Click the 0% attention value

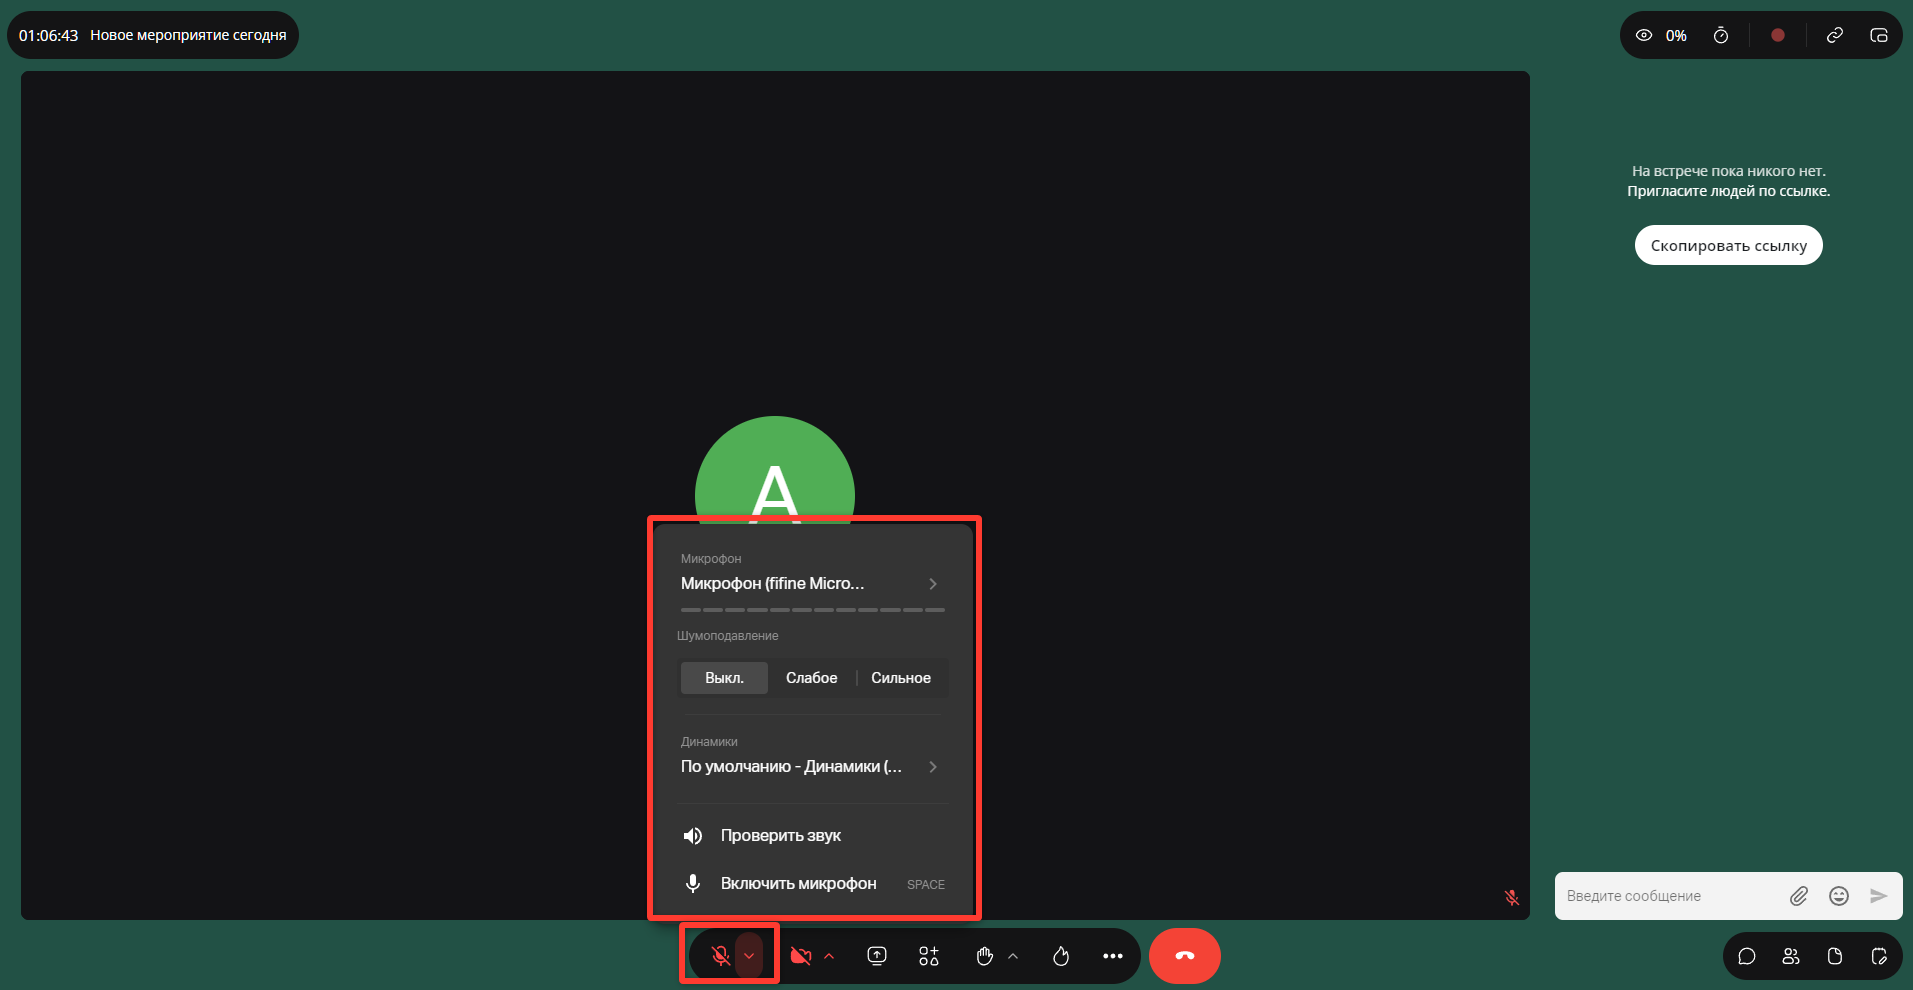coord(1677,35)
